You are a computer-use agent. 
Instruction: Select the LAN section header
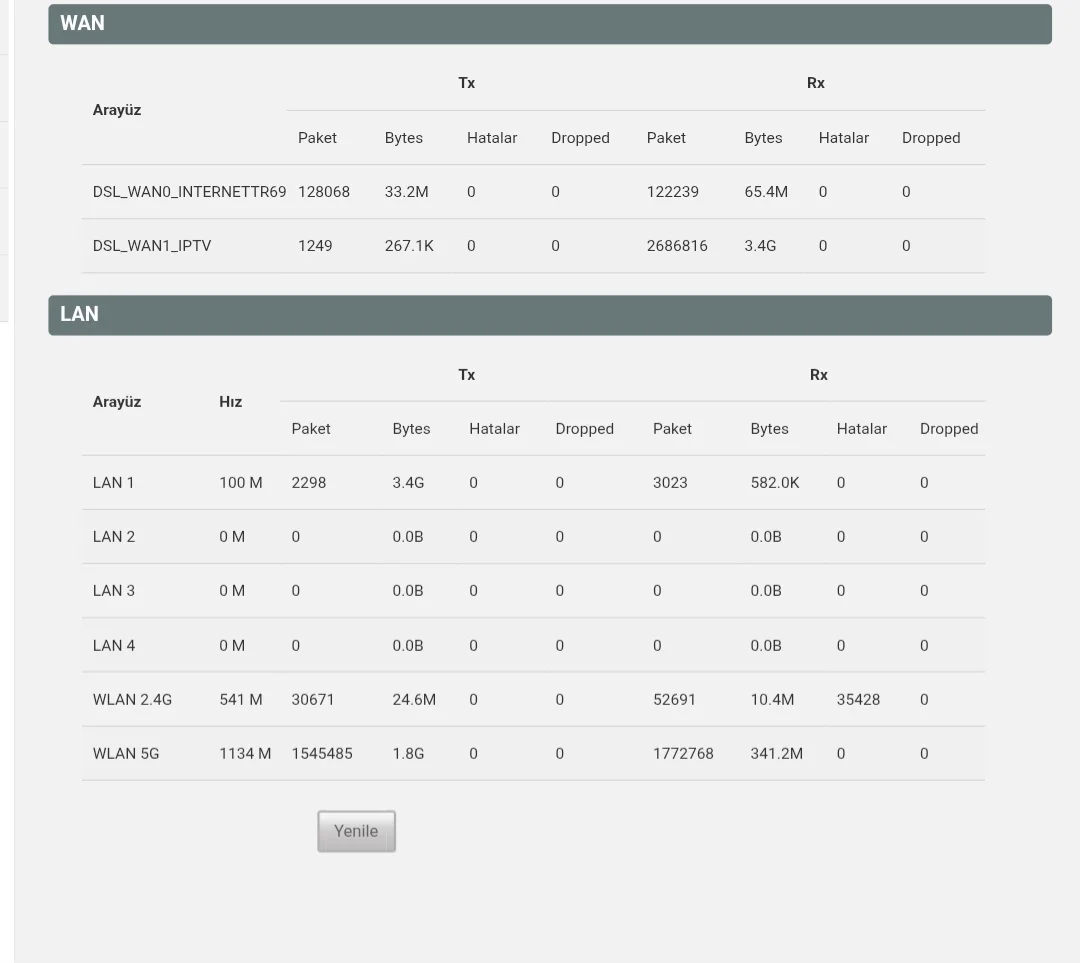click(550, 315)
